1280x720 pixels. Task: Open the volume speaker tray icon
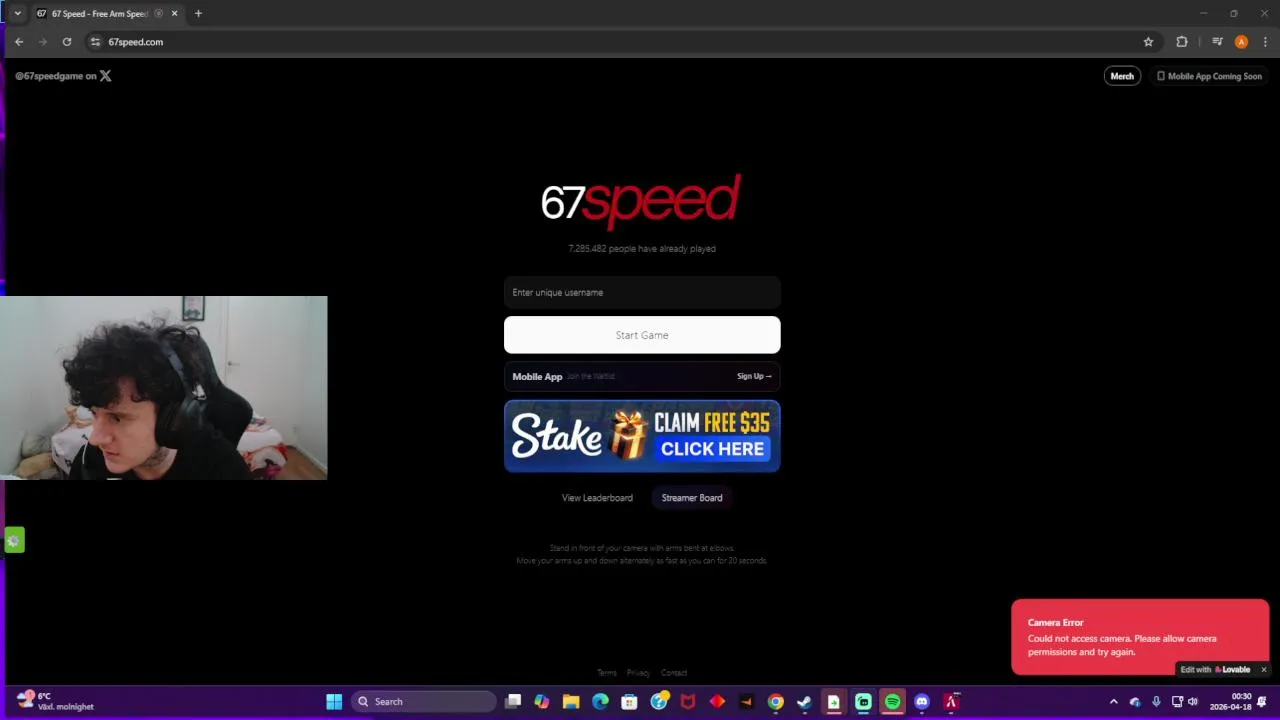click(x=1192, y=702)
